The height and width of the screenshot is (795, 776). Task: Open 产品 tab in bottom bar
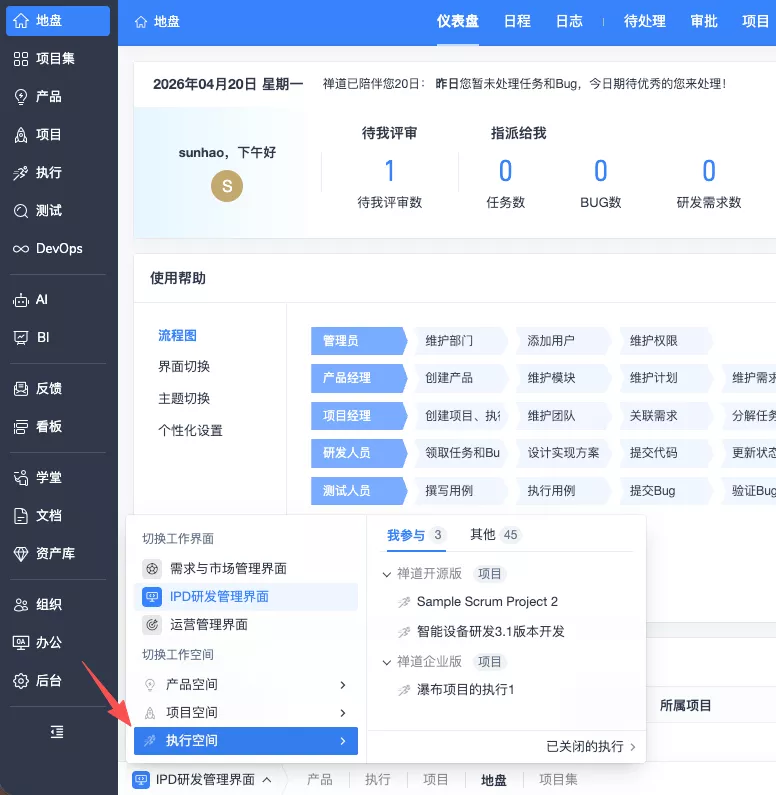click(x=320, y=780)
